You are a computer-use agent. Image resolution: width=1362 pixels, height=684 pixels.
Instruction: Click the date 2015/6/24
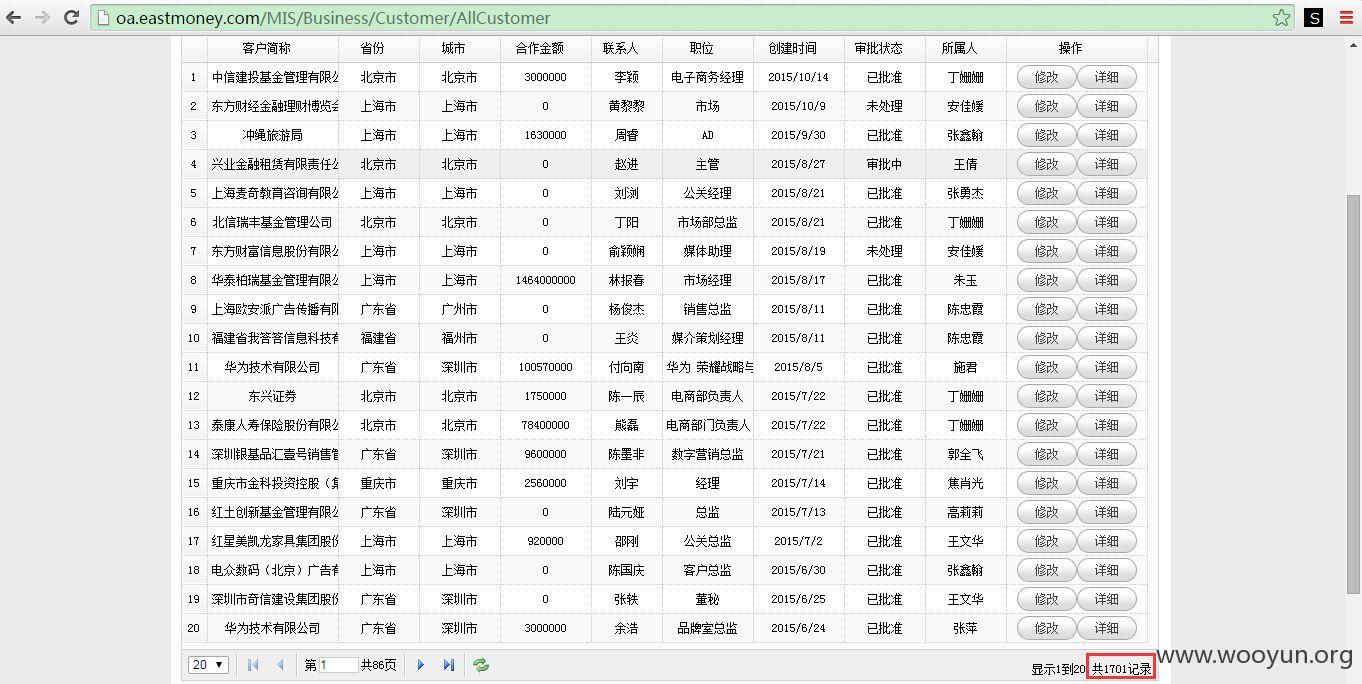tap(798, 628)
